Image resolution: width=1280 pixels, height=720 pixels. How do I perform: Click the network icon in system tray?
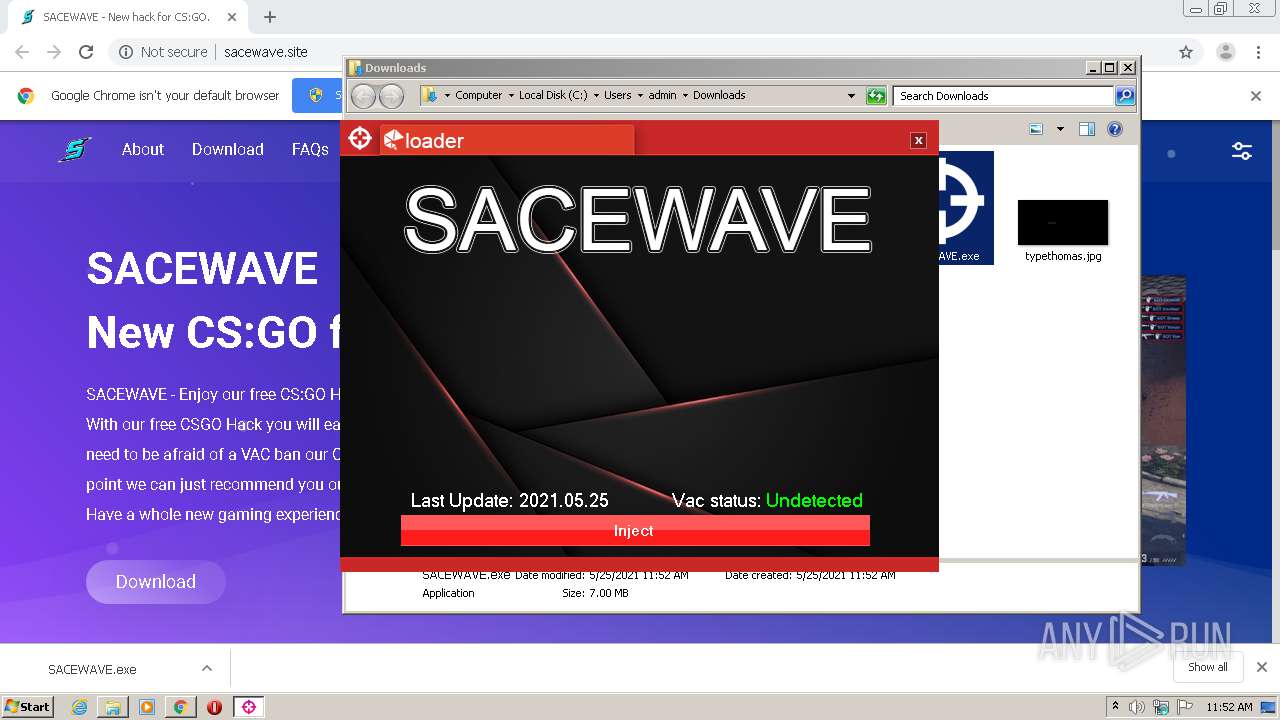(1160, 707)
